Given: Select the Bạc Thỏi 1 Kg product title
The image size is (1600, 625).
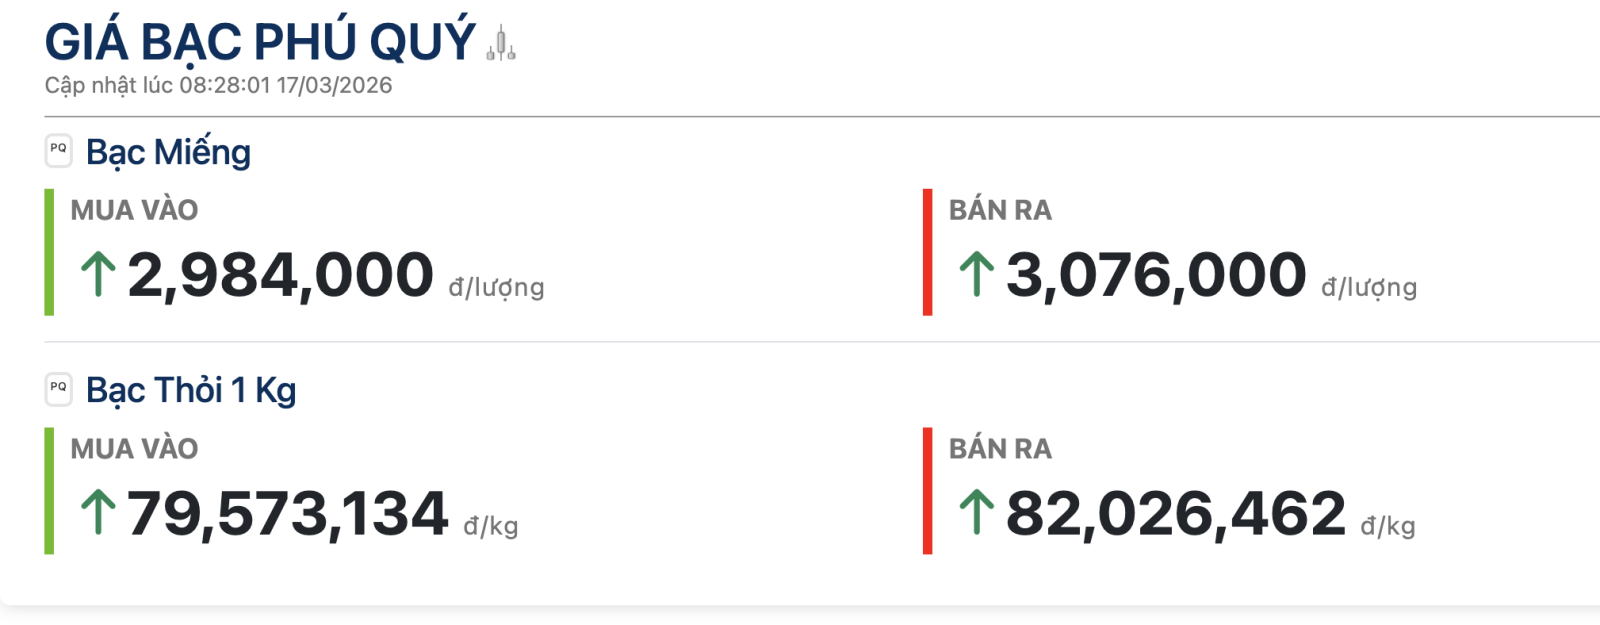Looking at the screenshot, I should 191,390.
